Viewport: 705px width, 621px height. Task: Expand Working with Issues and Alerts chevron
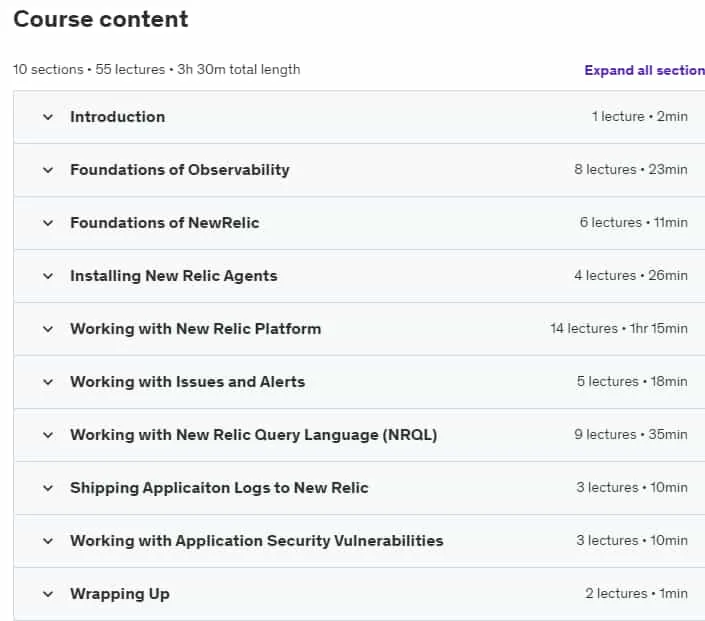48,383
